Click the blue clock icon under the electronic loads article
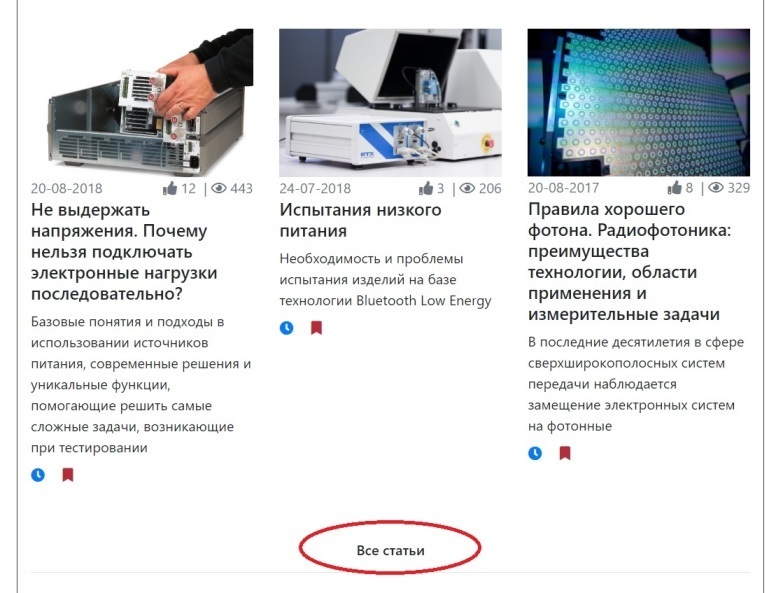The image size is (783, 593). point(38,475)
